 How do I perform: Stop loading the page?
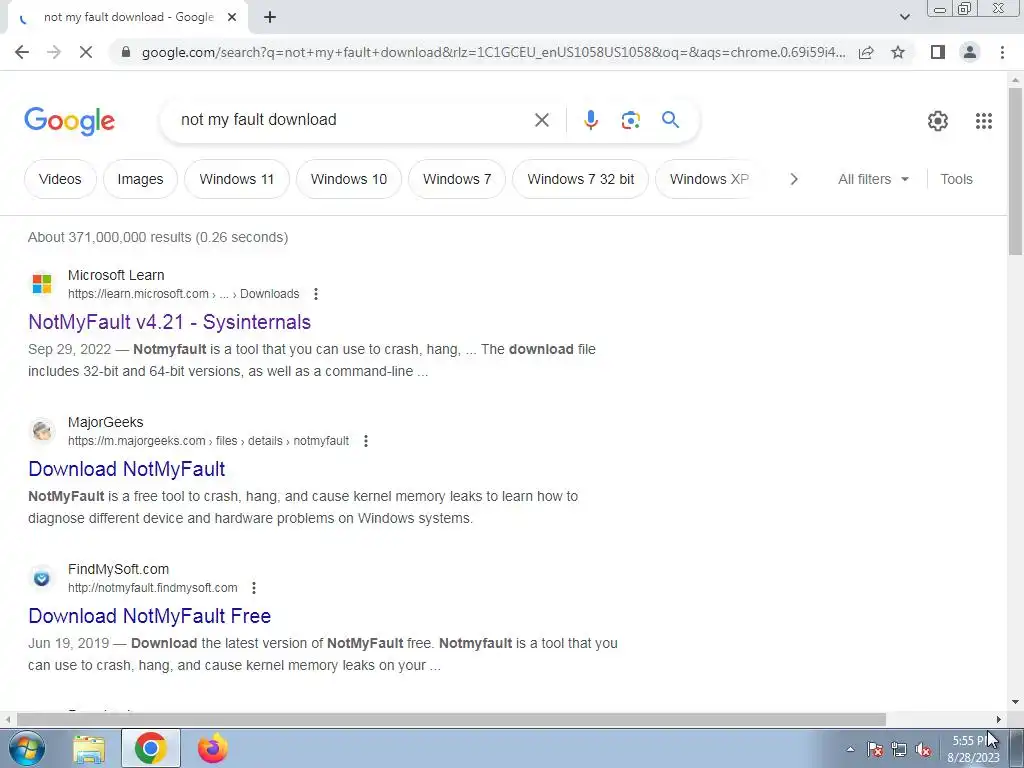pyautogui.click(x=86, y=52)
